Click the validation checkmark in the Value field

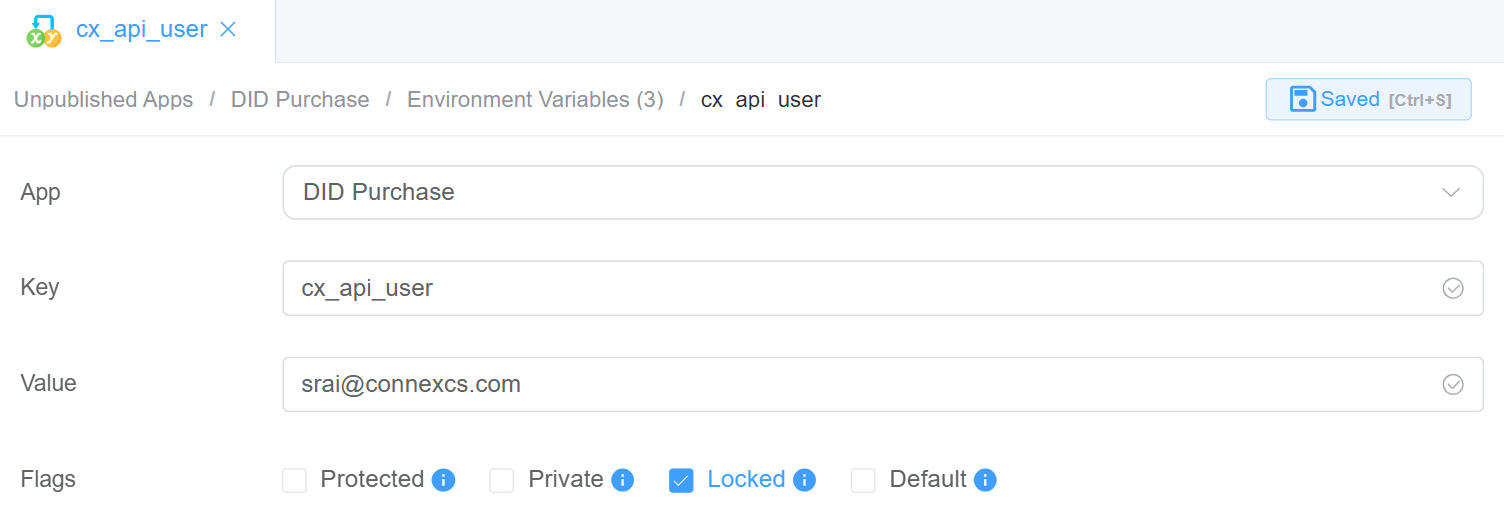pyautogui.click(x=1453, y=385)
